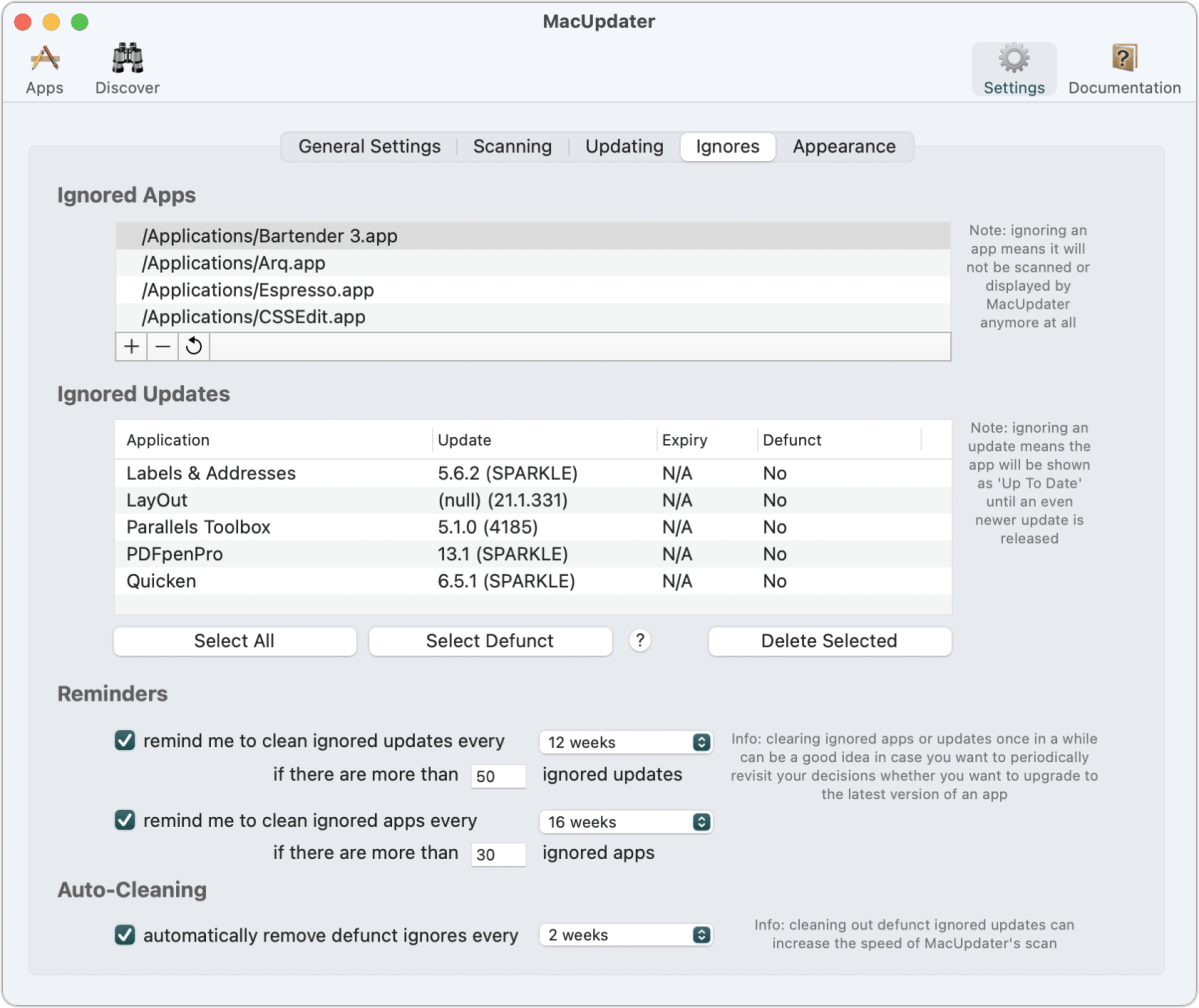Open the Documentation book icon
The image size is (1199, 1008).
[1123, 70]
